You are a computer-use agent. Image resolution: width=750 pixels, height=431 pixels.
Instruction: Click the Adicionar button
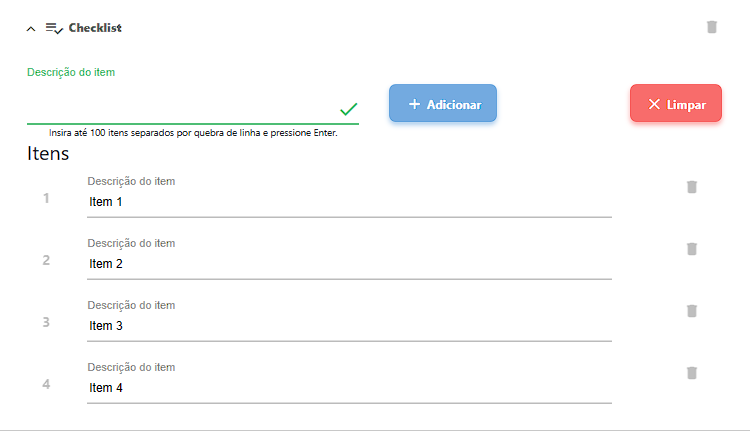pyautogui.click(x=443, y=104)
